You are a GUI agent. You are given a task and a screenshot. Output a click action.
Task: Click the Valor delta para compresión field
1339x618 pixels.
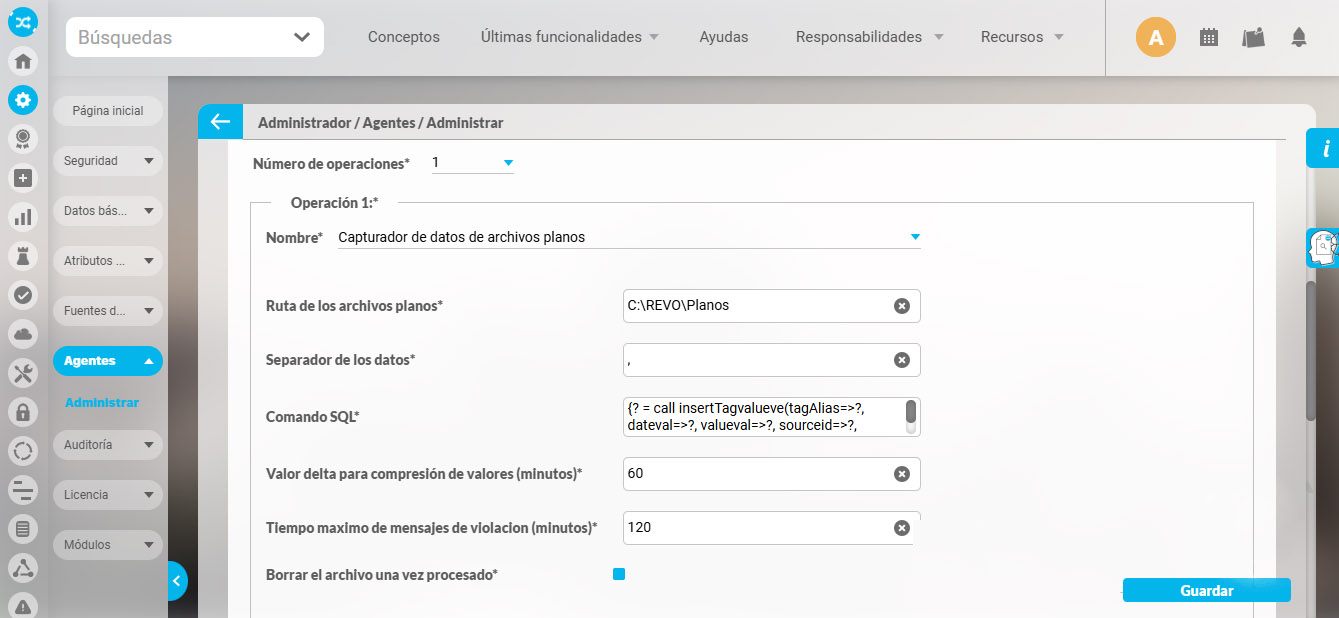(755, 473)
